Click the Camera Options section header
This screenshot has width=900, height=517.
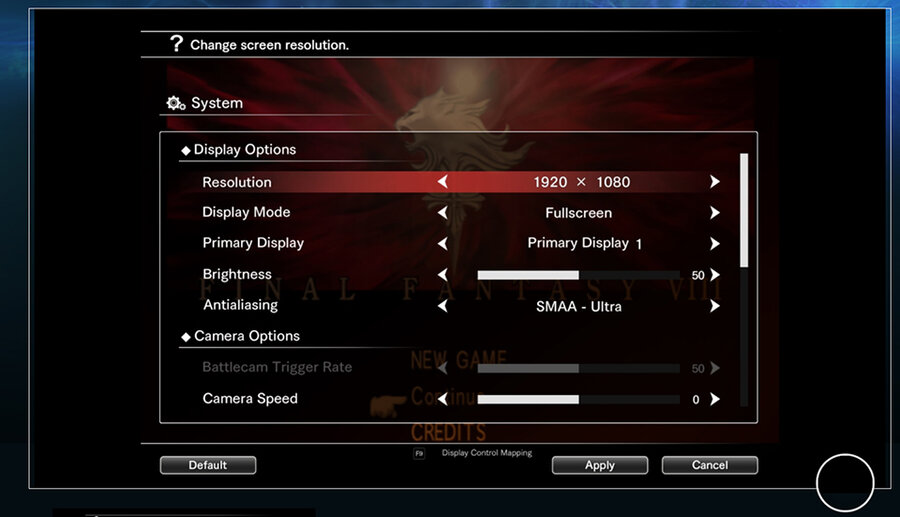click(240, 336)
